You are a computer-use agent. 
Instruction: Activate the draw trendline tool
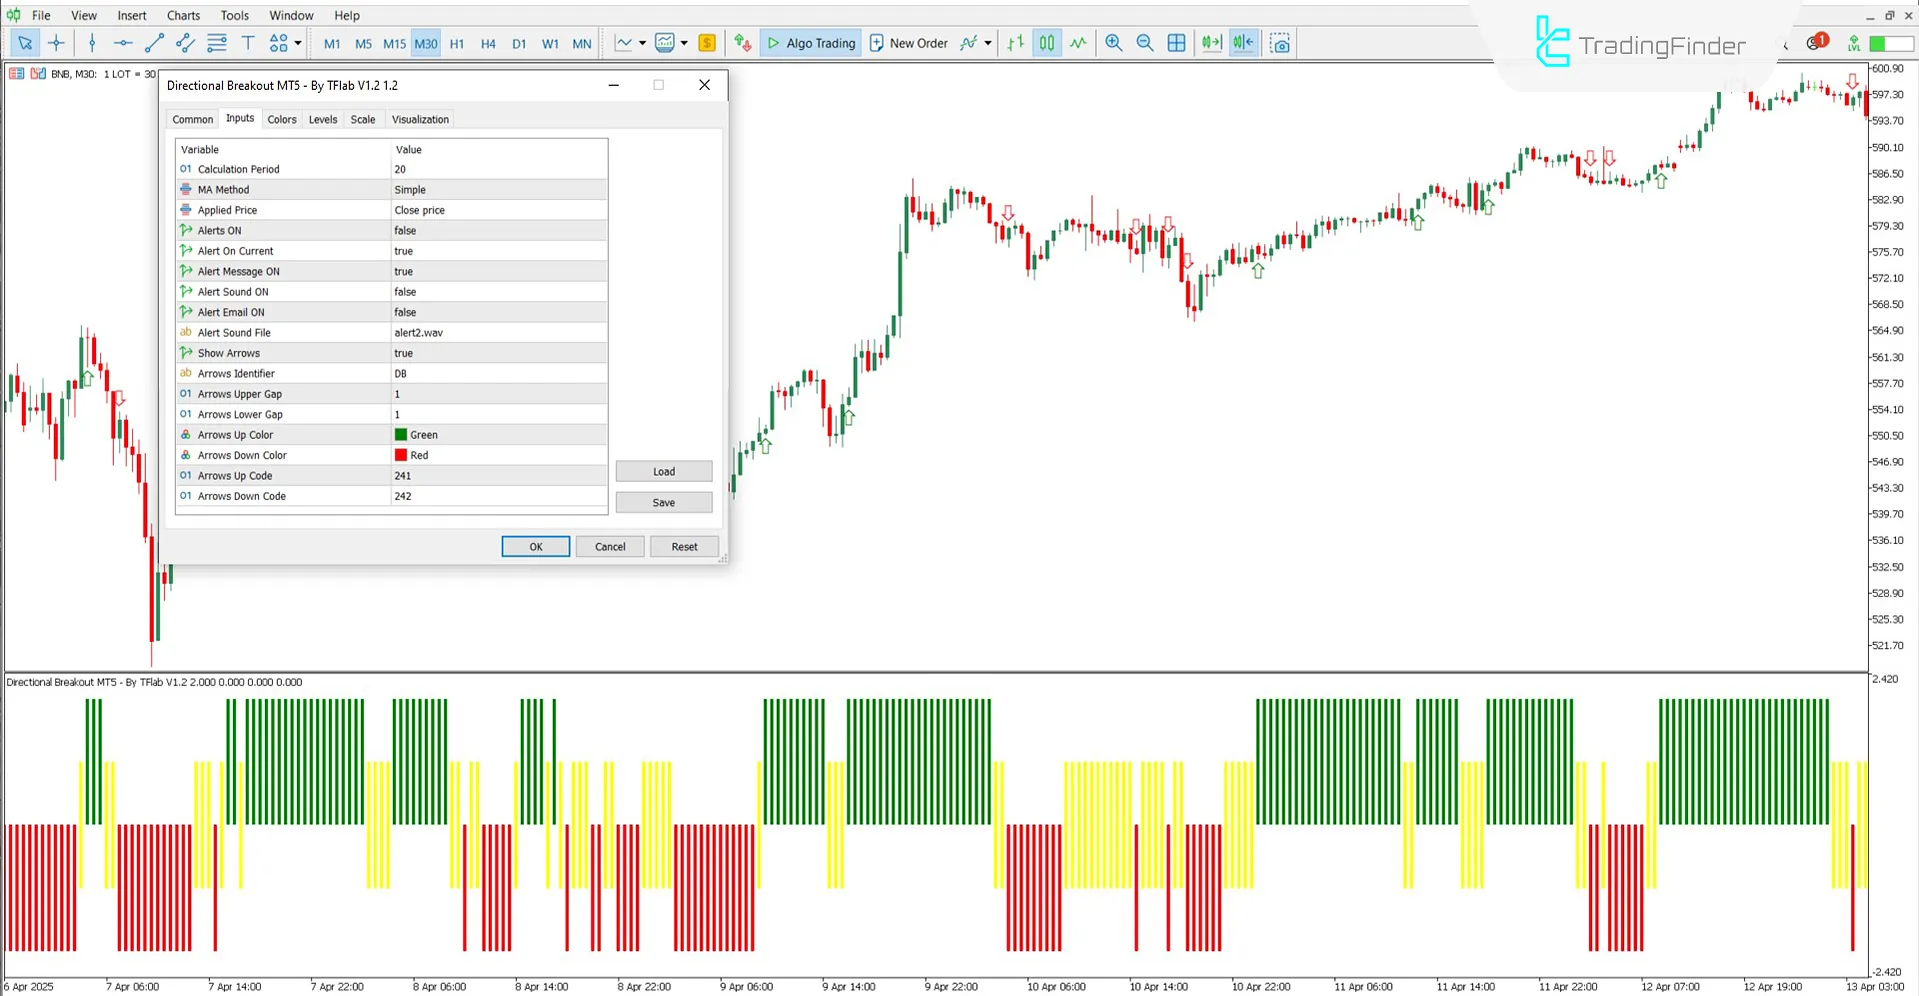[x=154, y=43]
